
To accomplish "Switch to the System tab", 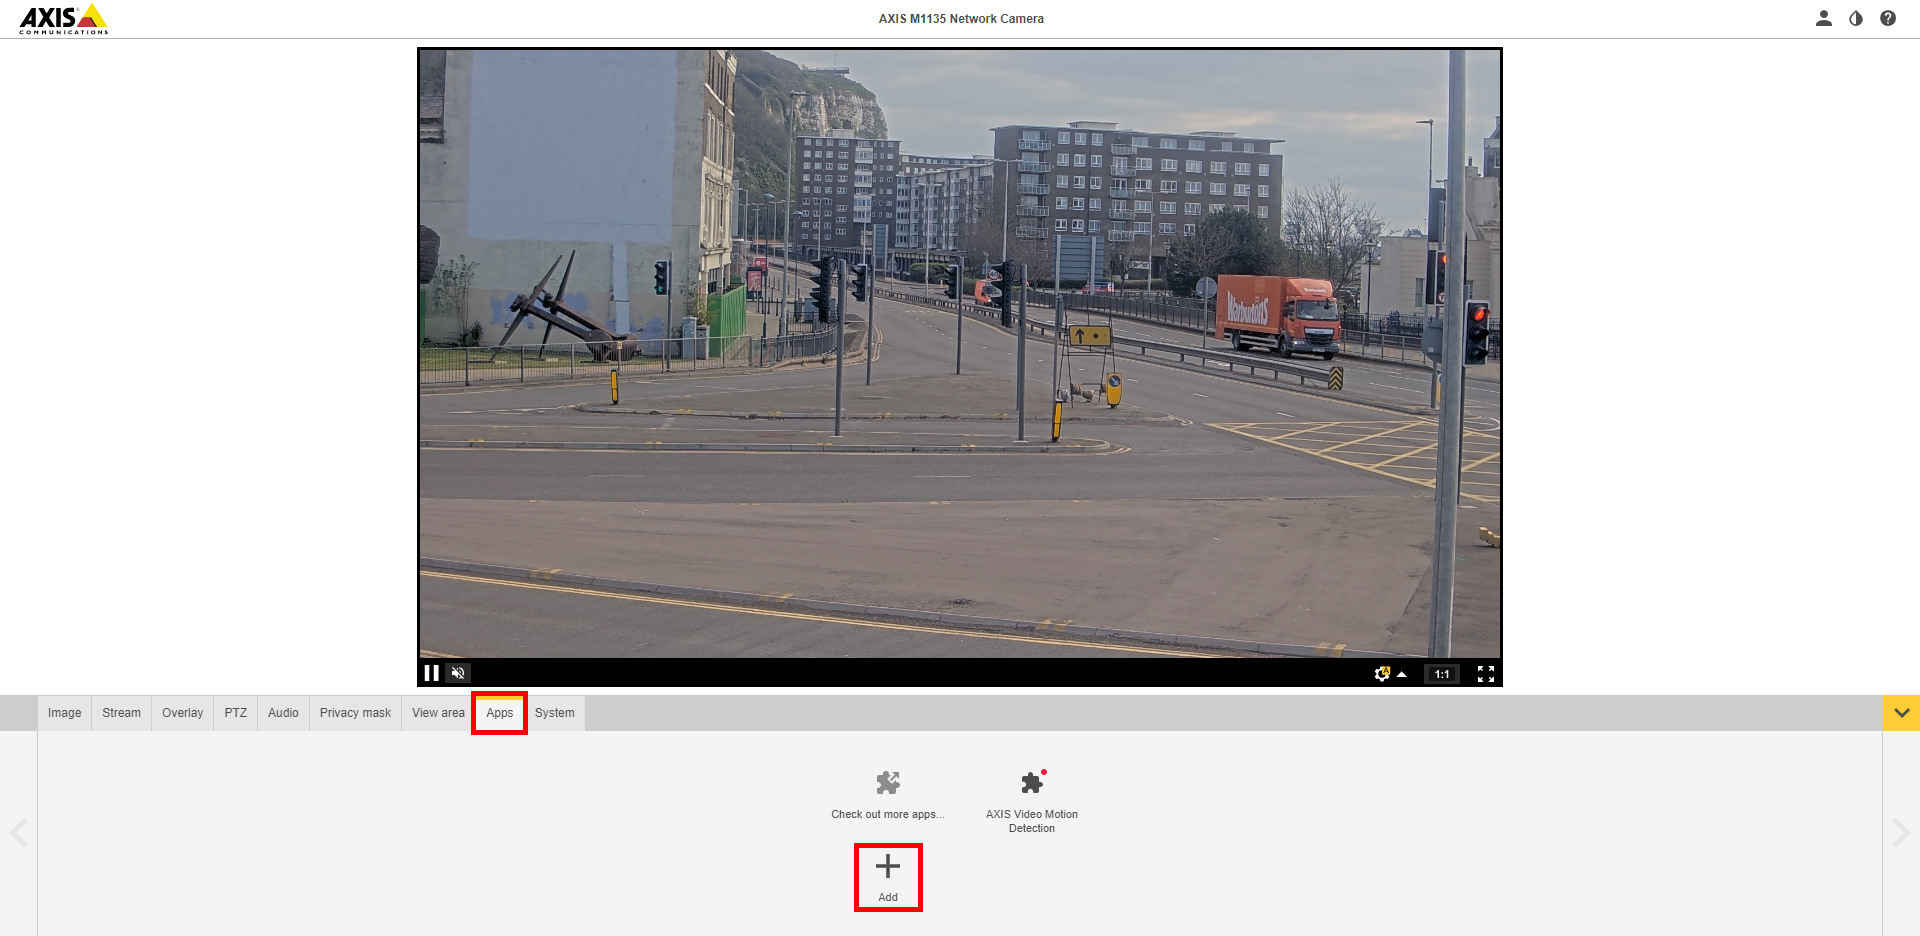I will point(554,713).
